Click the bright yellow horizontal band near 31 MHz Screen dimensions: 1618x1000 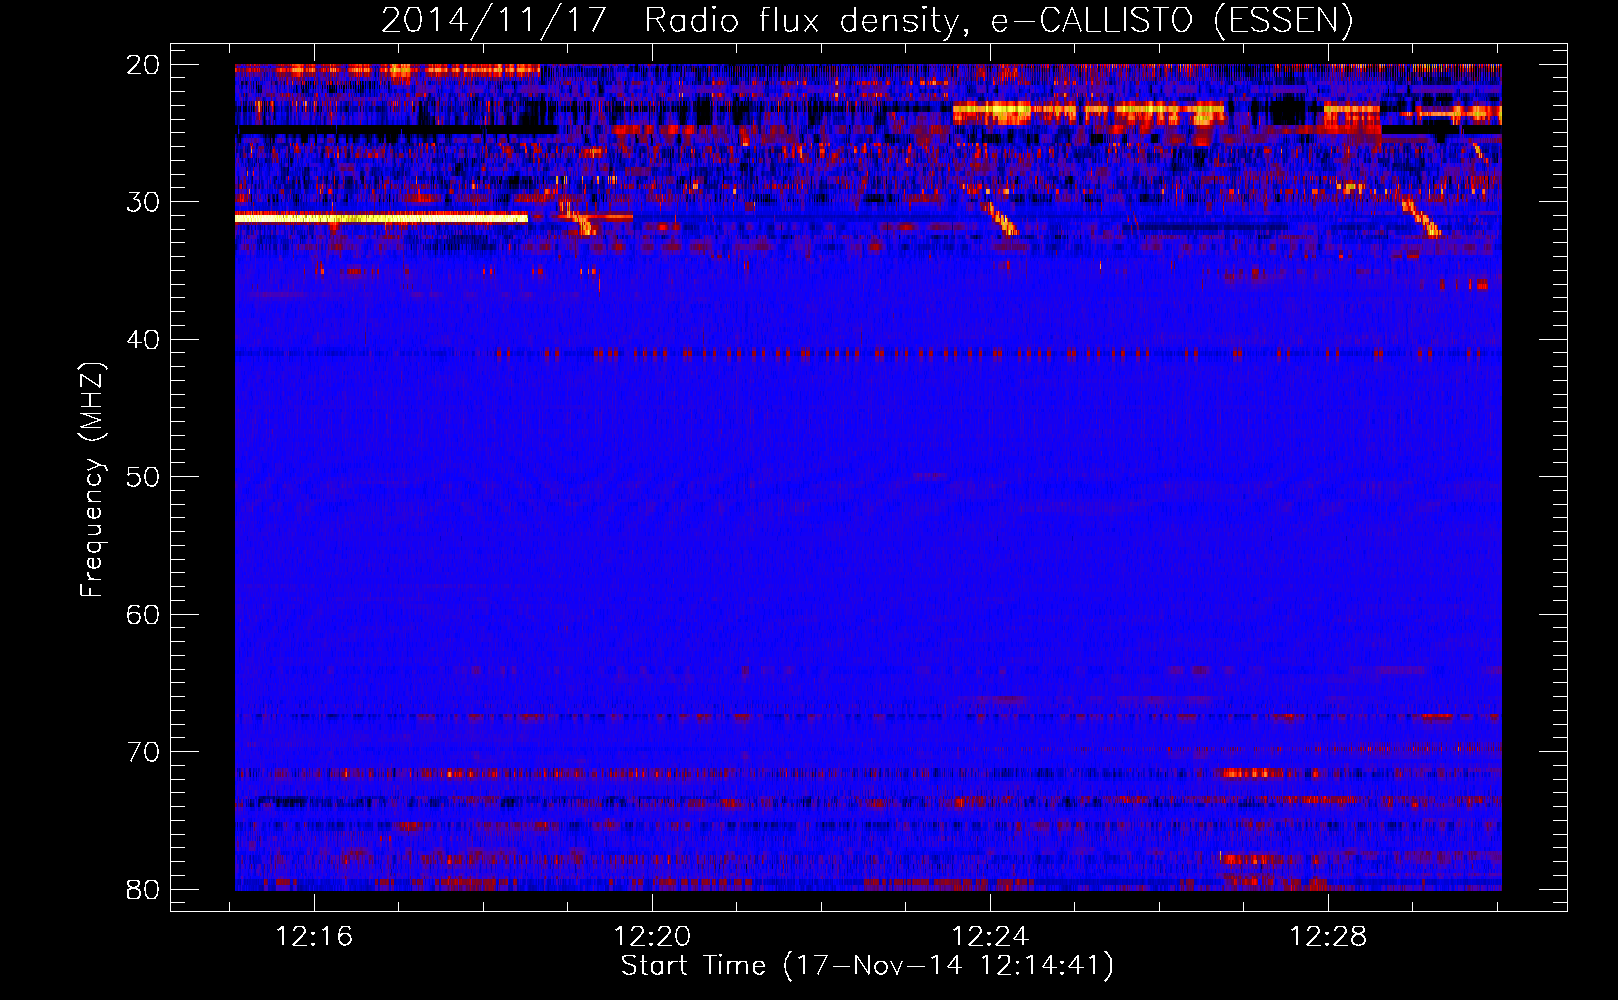(x=381, y=217)
